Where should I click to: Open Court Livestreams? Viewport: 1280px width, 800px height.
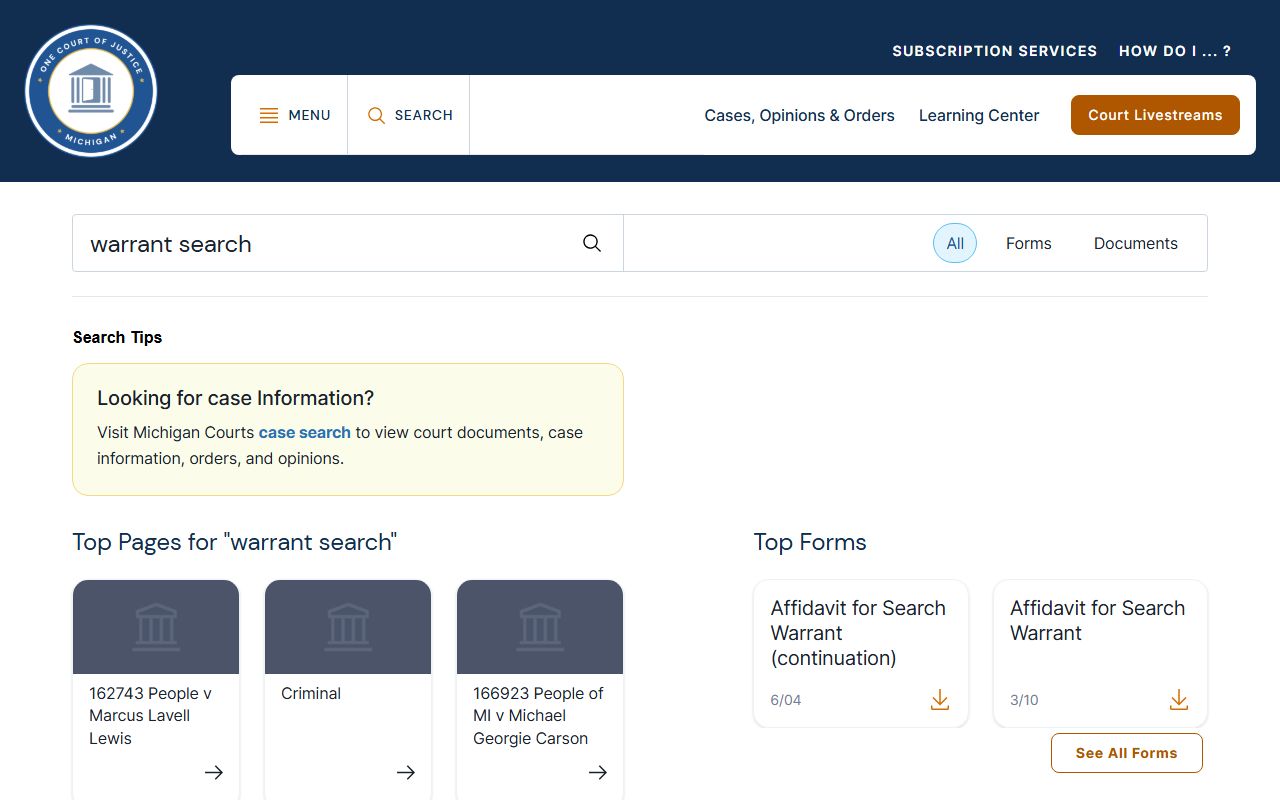[x=1155, y=115]
